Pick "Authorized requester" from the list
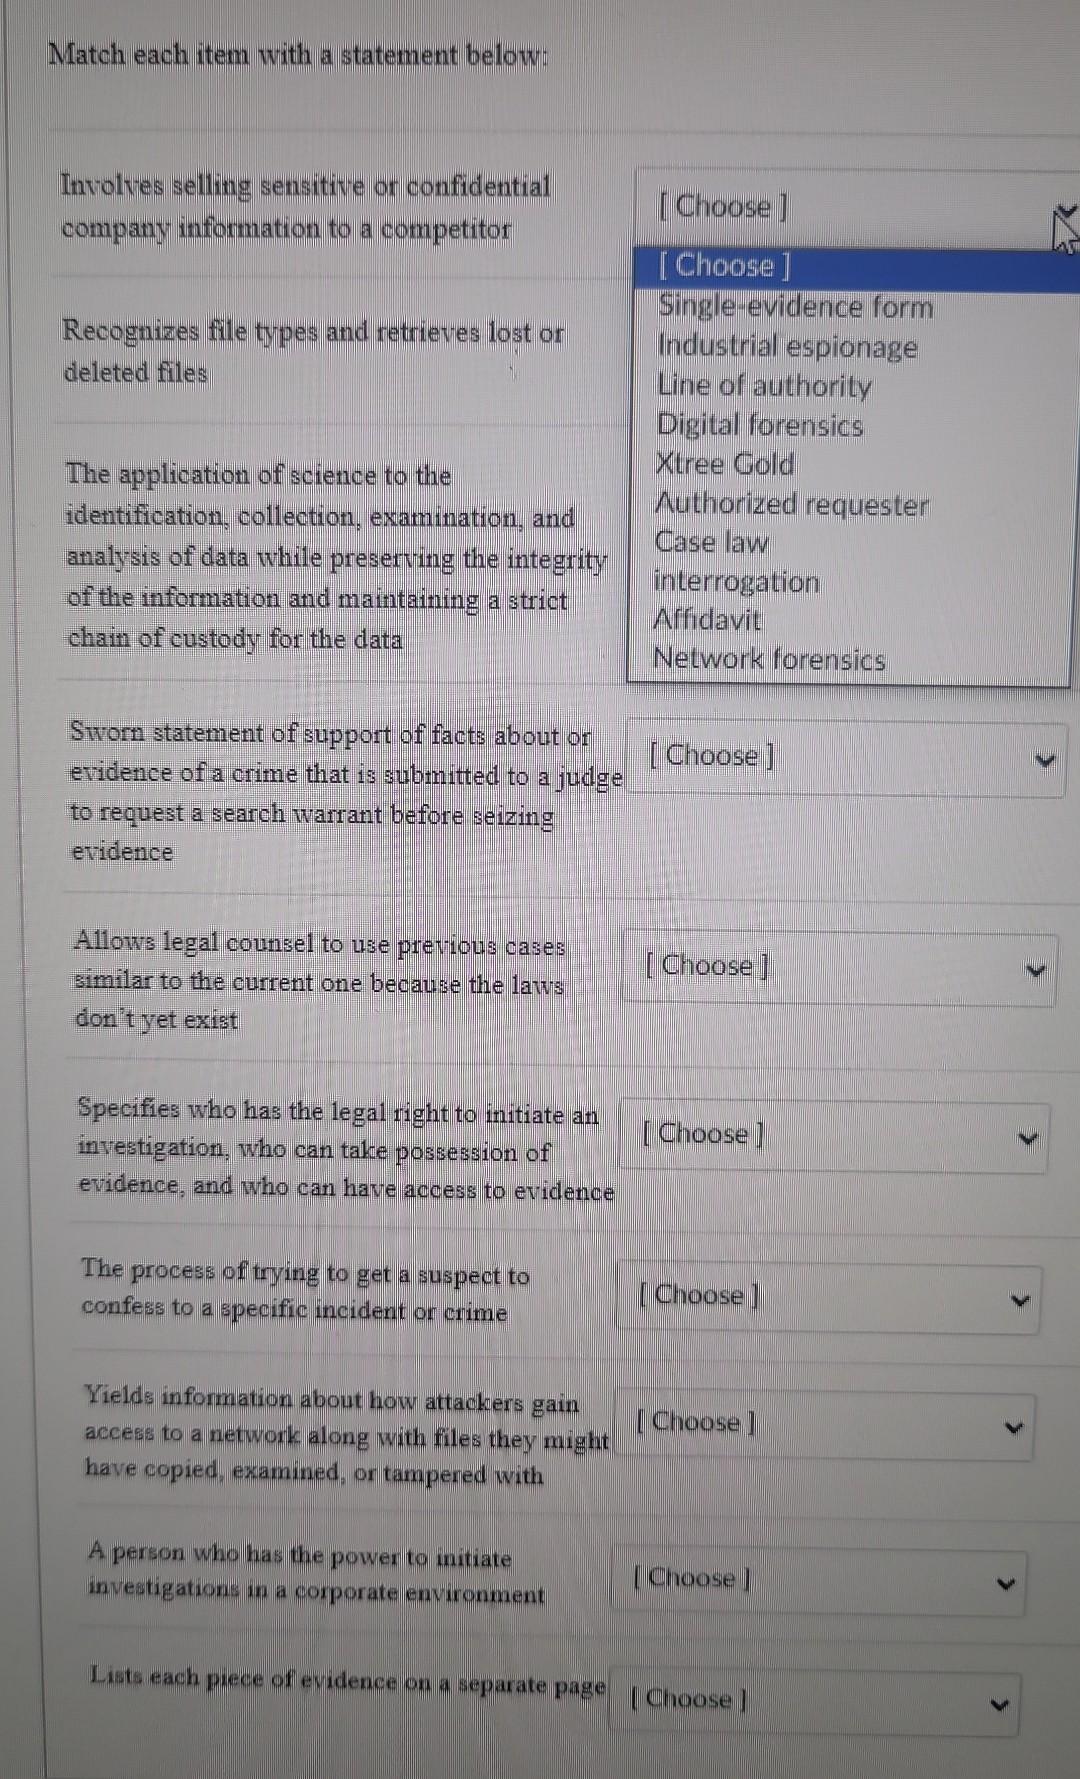 [791, 505]
